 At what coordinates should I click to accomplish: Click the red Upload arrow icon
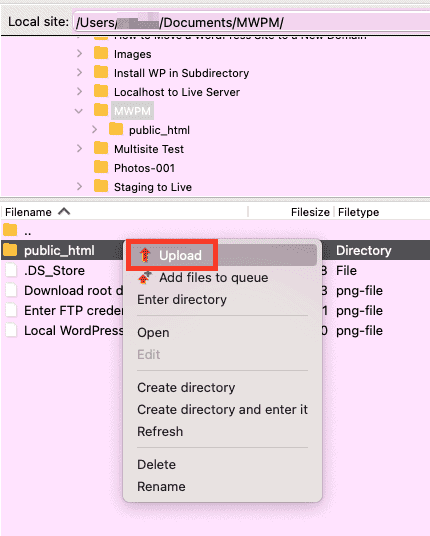145,255
